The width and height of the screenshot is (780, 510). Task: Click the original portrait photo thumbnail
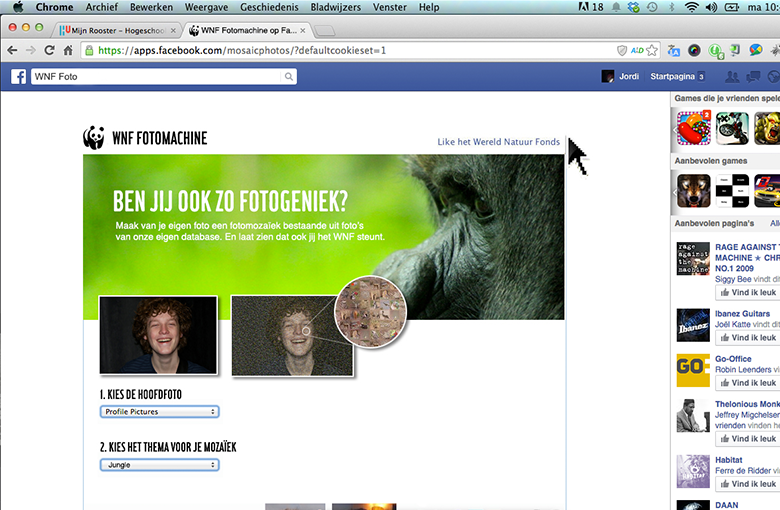pyautogui.click(x=158, y=335)
